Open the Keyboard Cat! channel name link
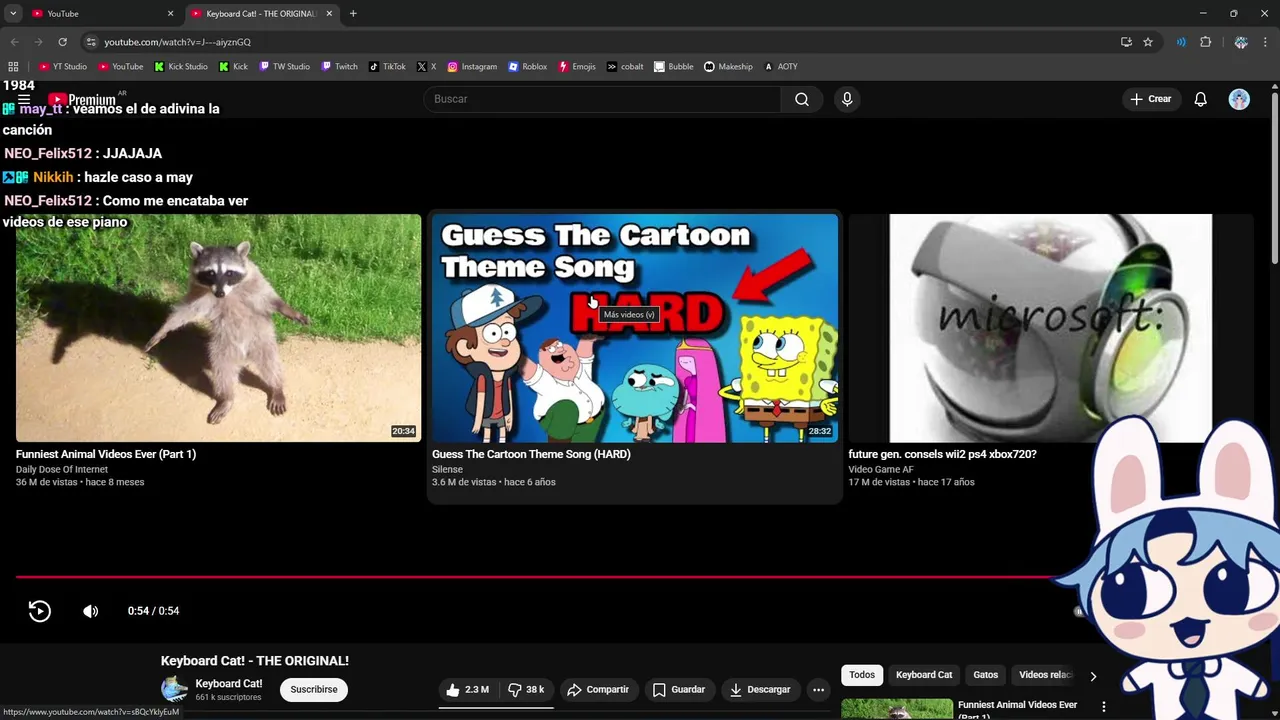This screenshot has height=720, width=1280. pos(229,684)
